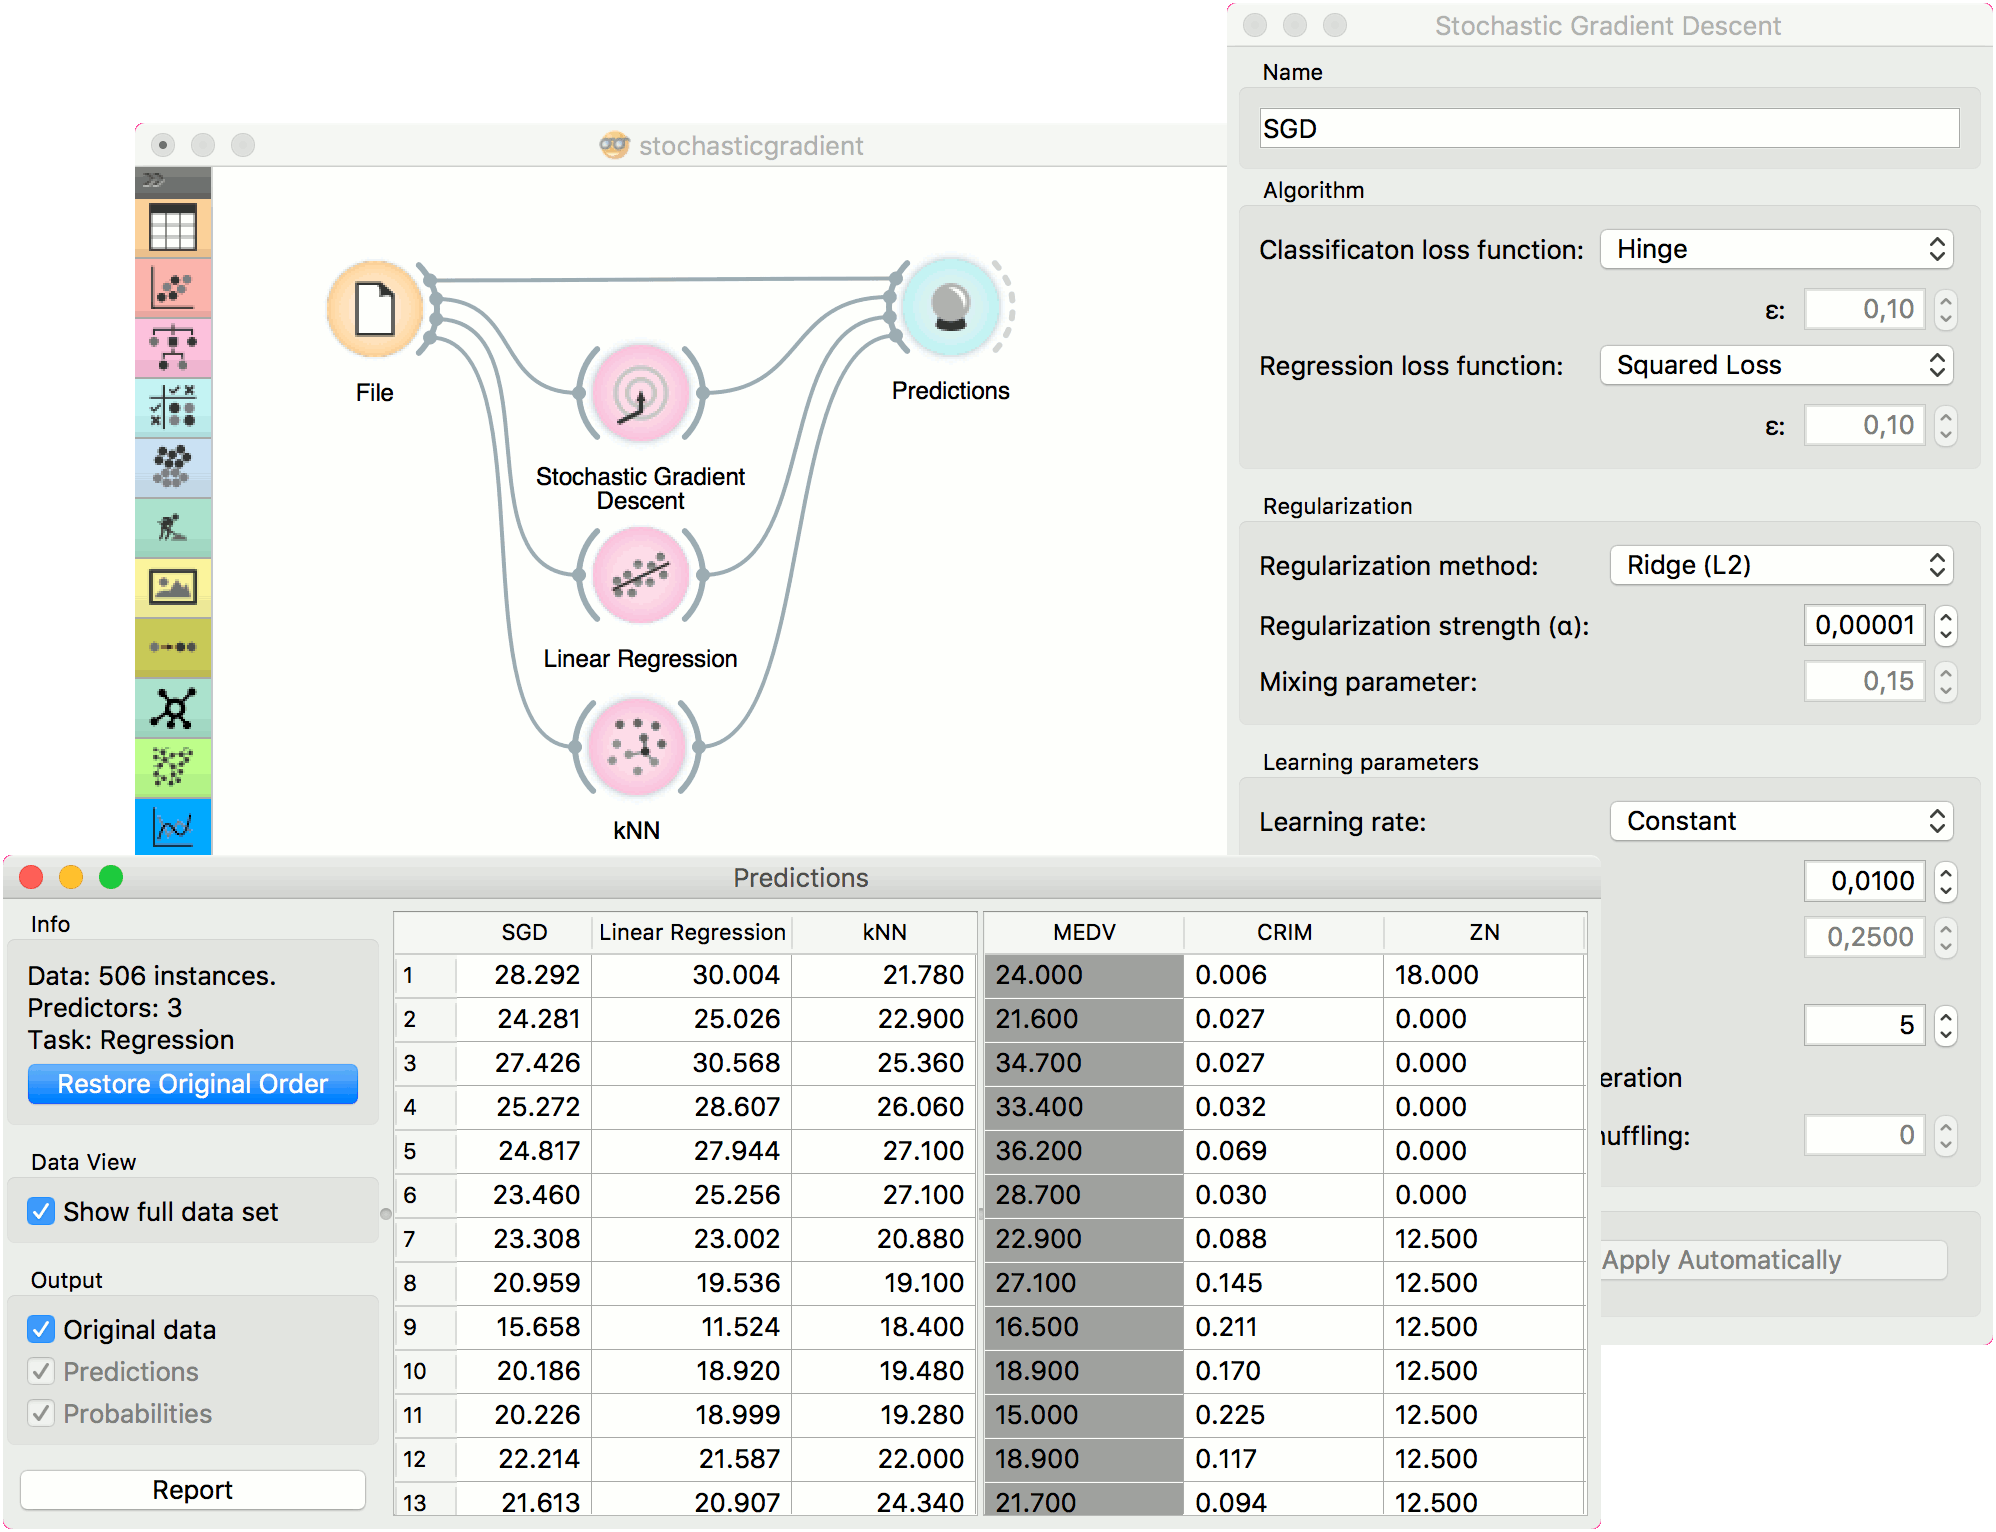Open Regression loss function Squared Loss dropdown
Viewport: 1996px width, 1532px height.
(1776, 365)
